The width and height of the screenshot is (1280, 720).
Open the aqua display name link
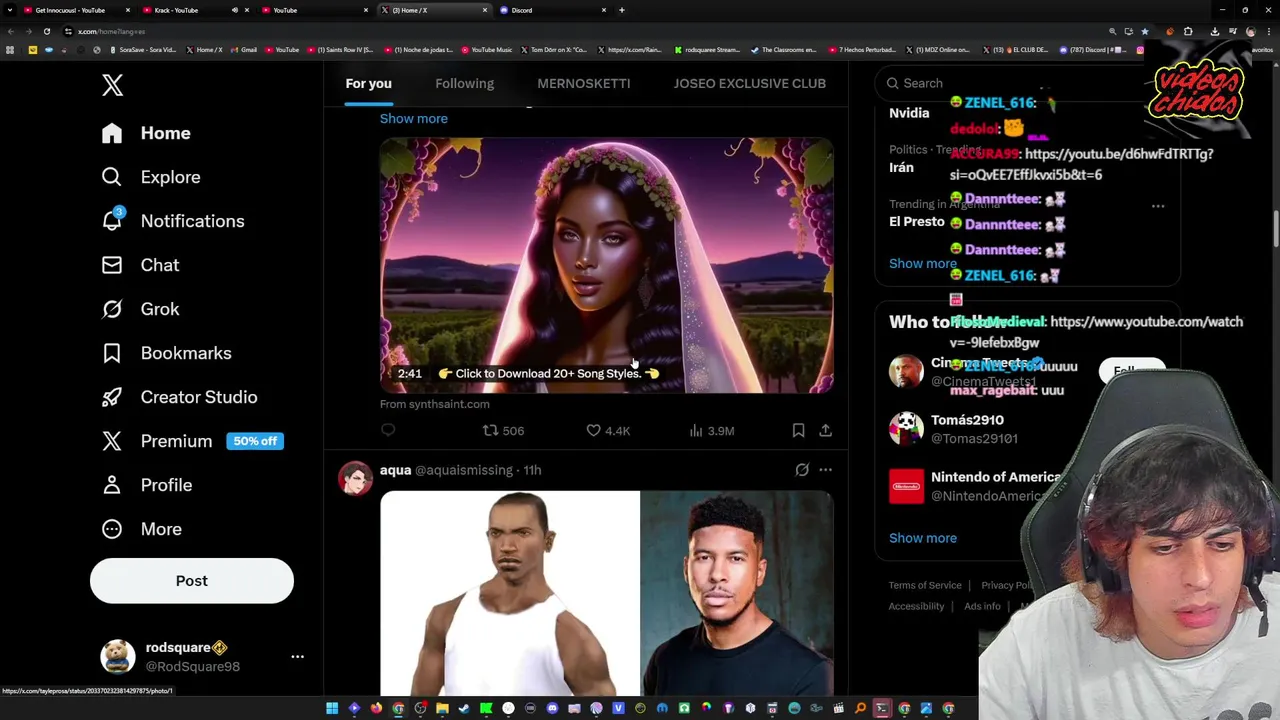(395, 470)
